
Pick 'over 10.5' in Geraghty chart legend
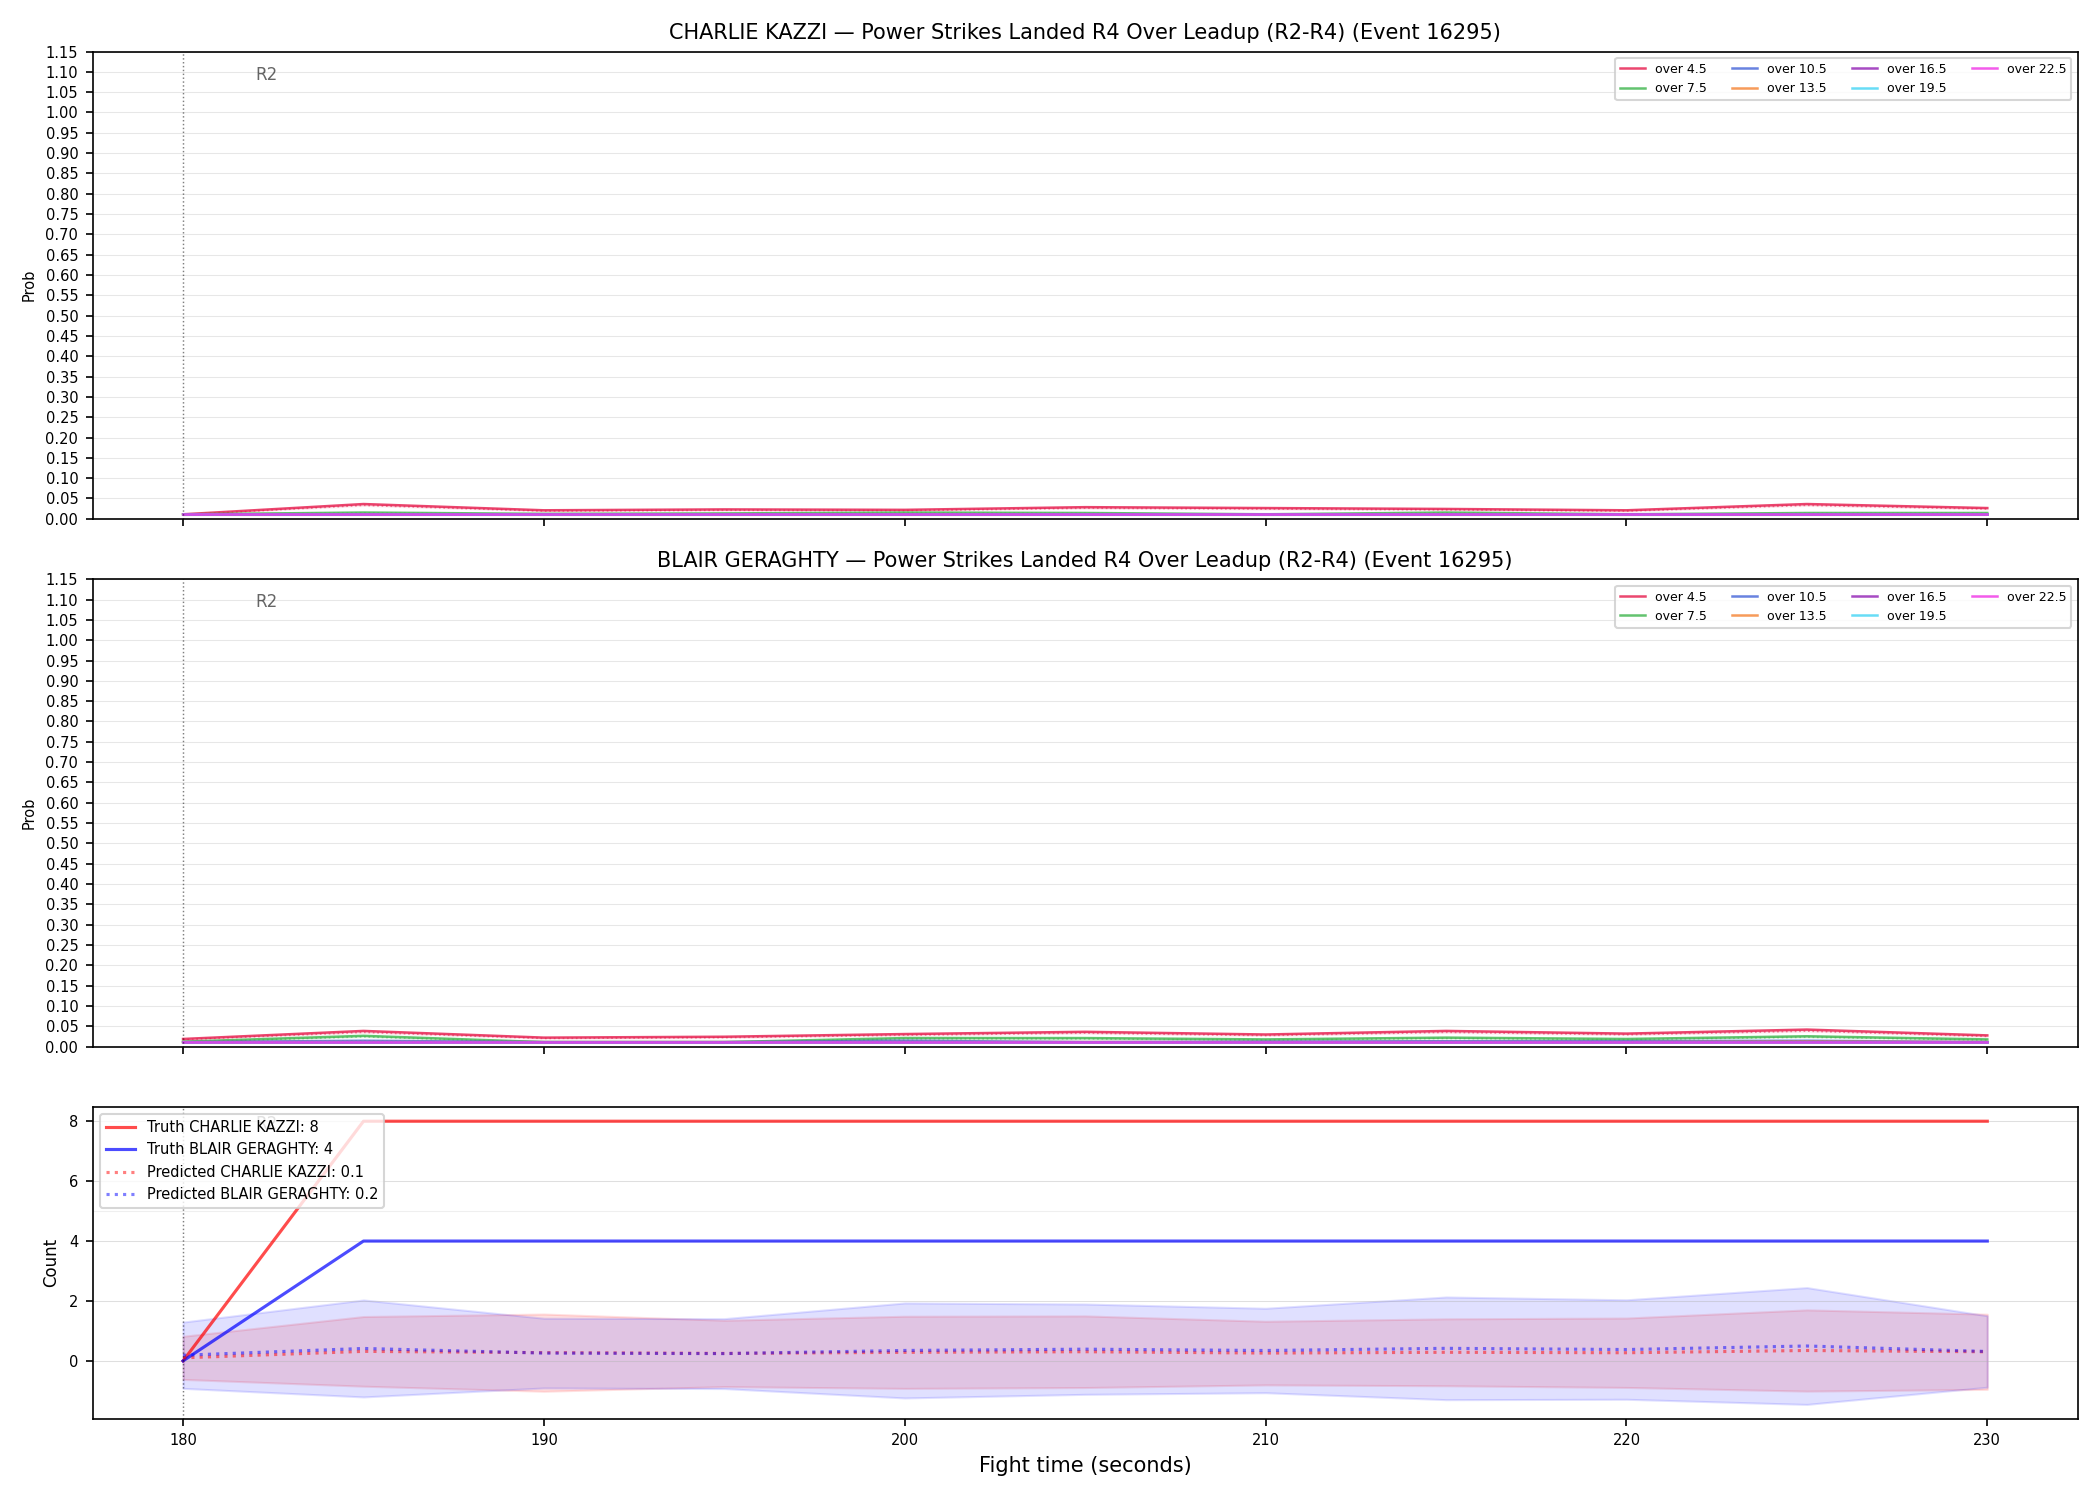pyautogui.click(x=1778, y=597)
